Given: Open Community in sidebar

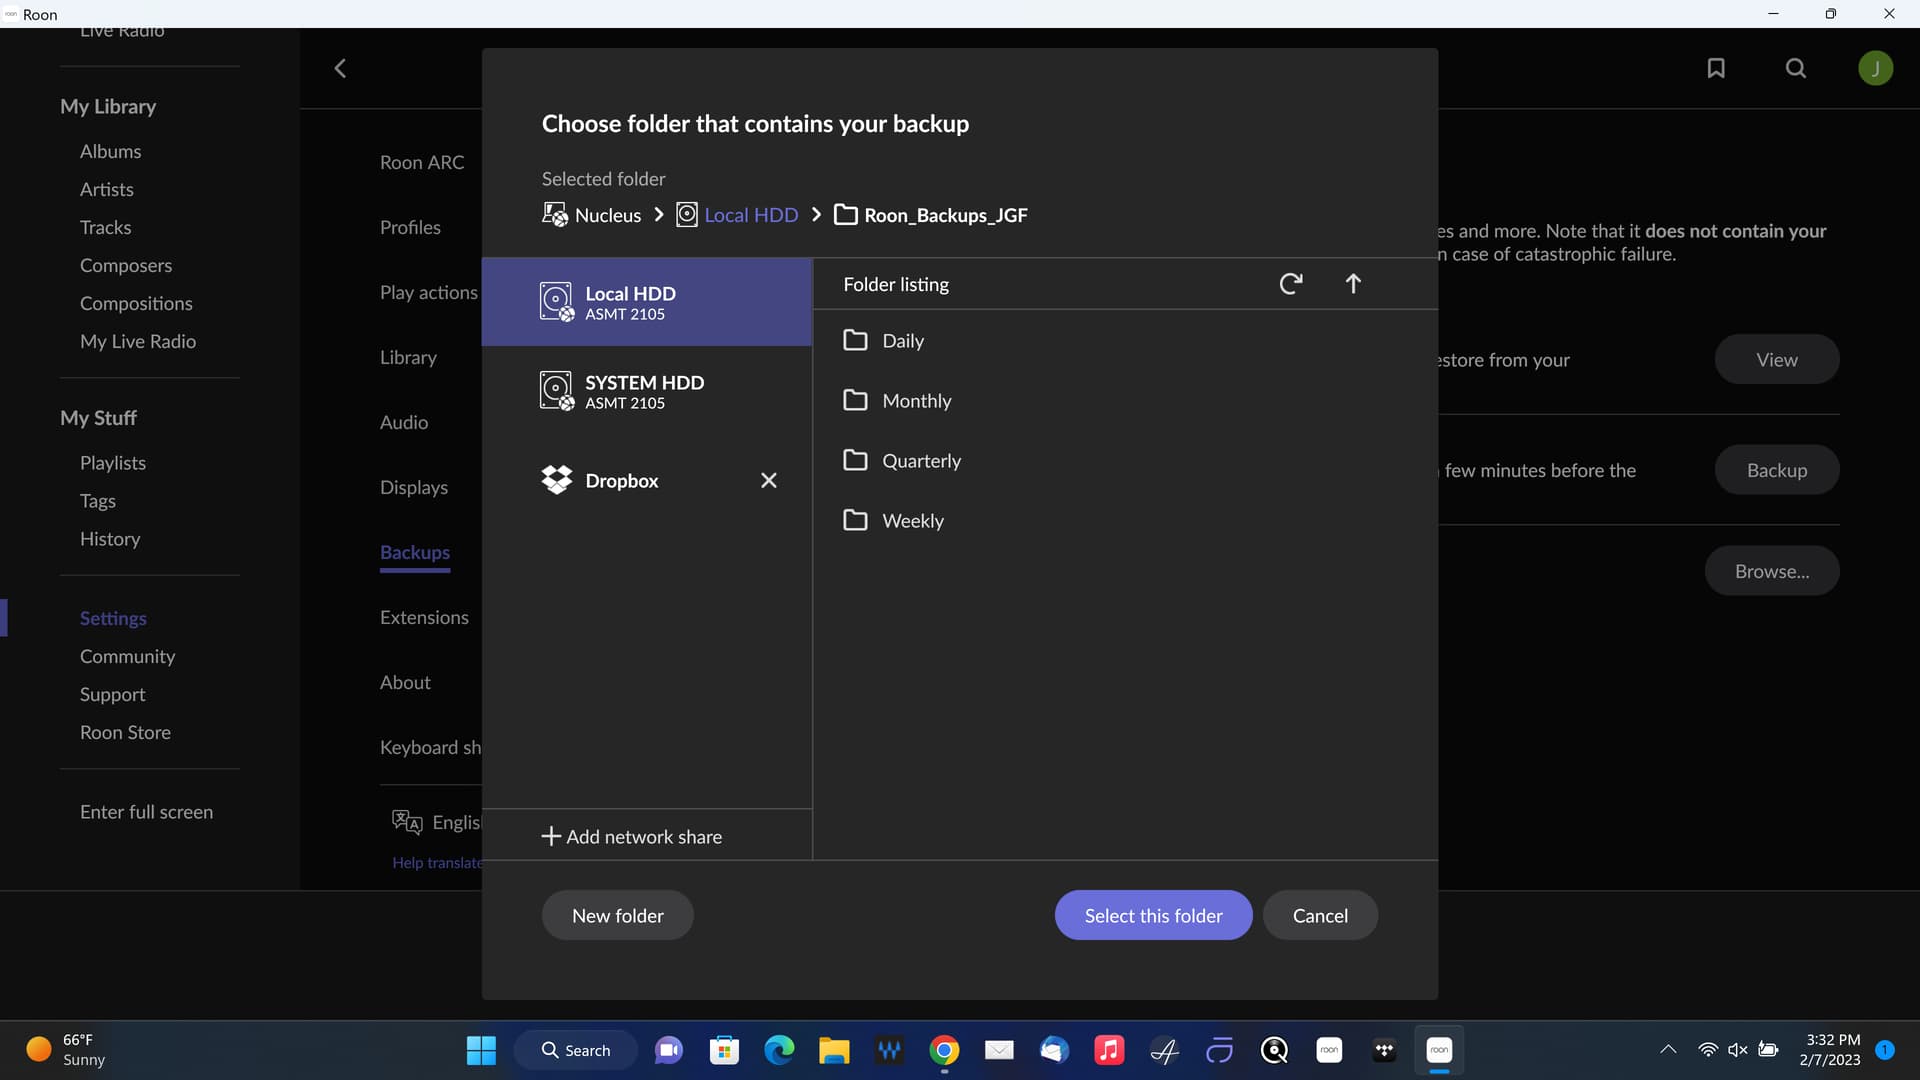Looking at the screenshot, I should tap(127, 656).
